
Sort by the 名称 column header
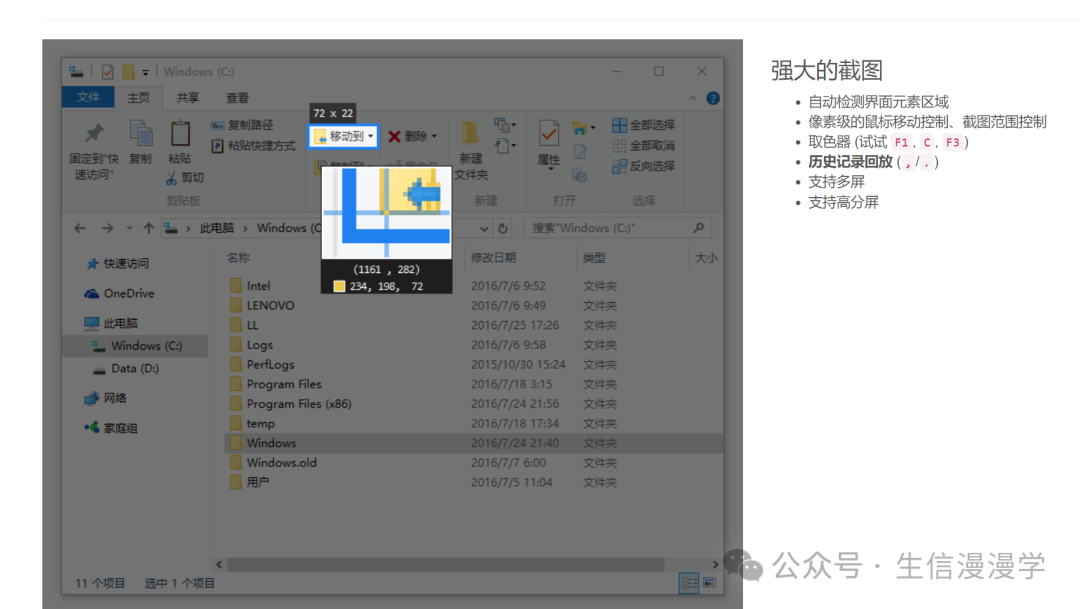pos(238,257)
